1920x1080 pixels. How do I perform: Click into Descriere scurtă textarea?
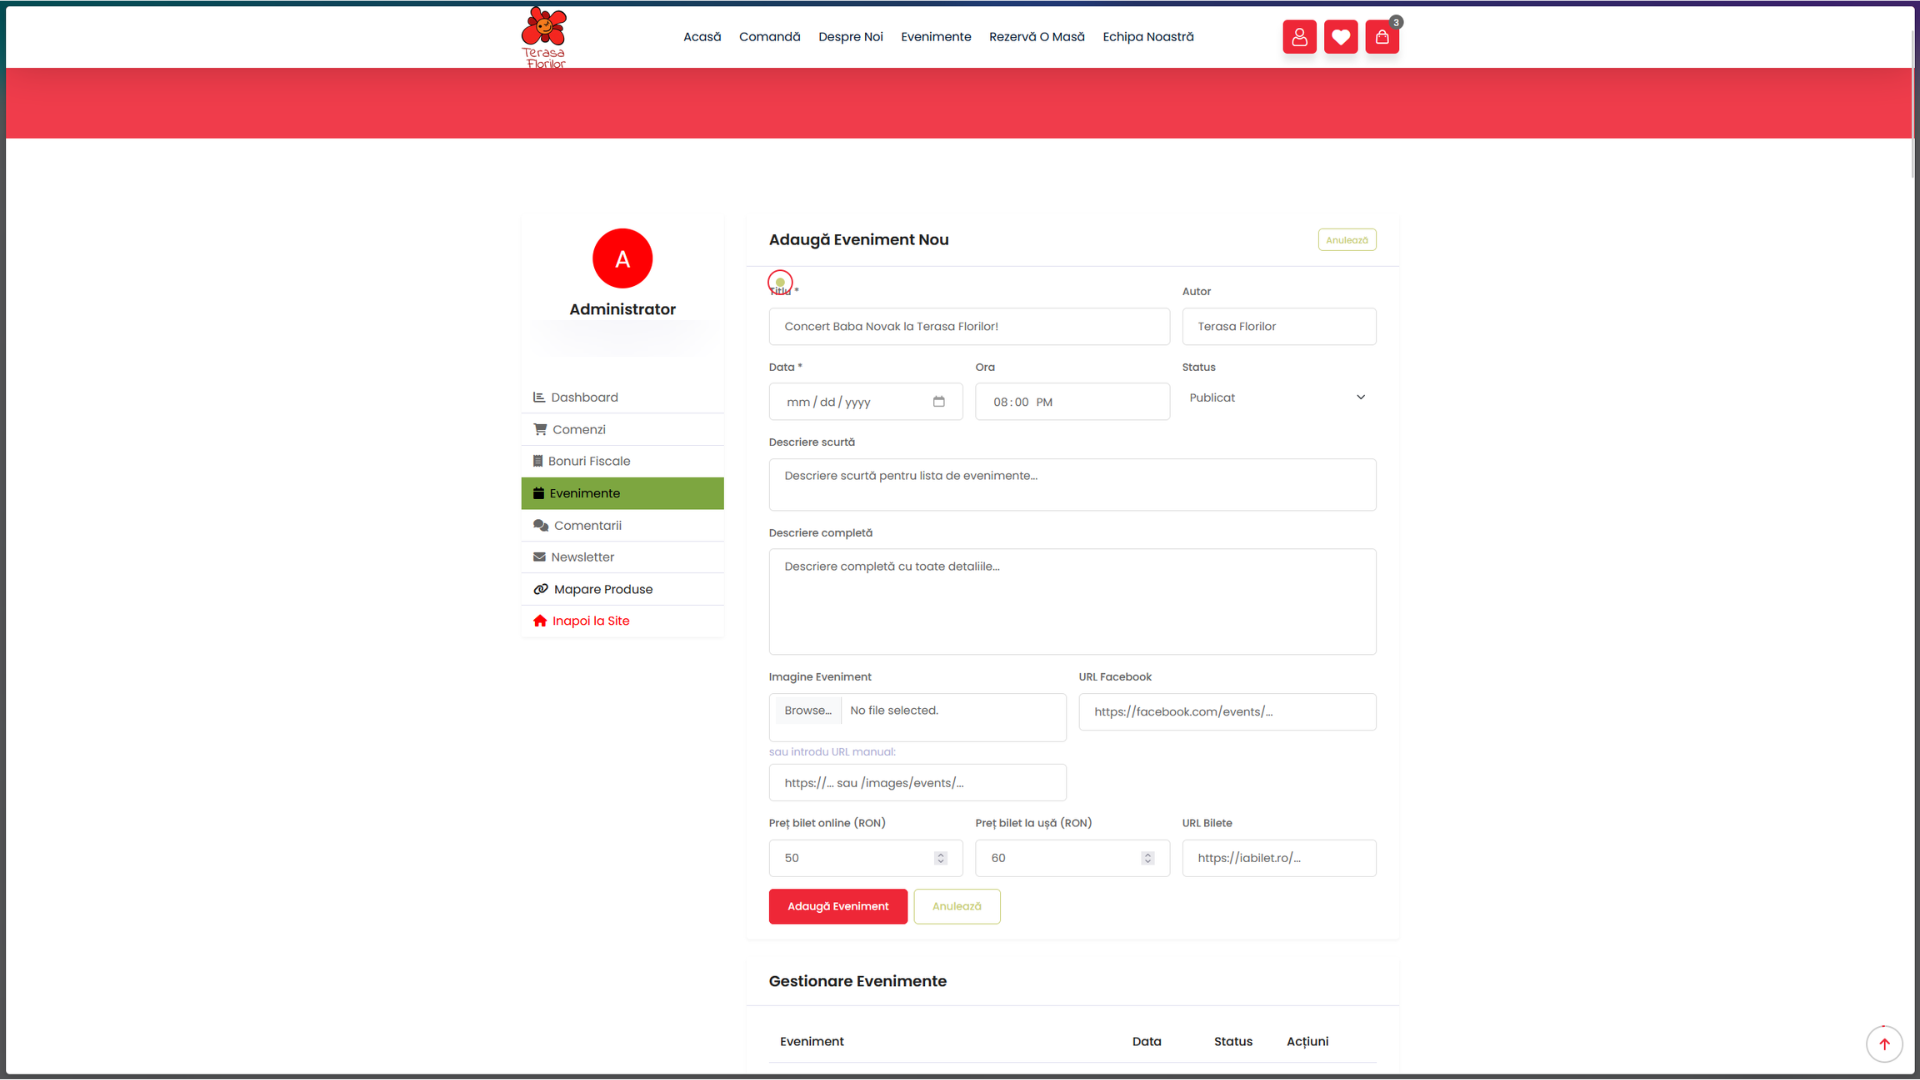(x=1072, y=485)
